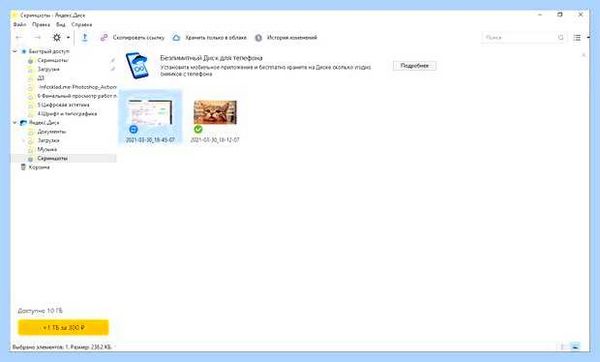Go back with the back arrow

[x=19, y=38]
